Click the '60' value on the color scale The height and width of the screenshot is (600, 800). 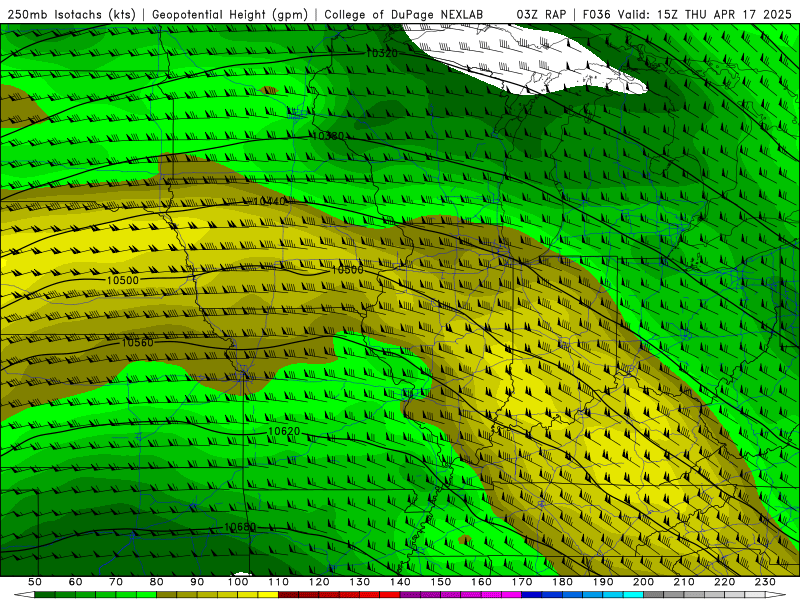(76, 582)
